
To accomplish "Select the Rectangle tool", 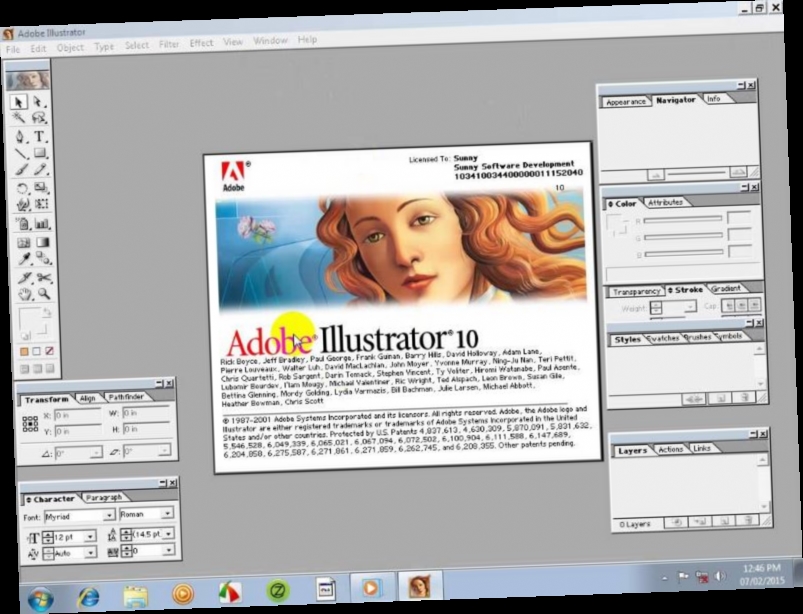I will tap(37, 153).
